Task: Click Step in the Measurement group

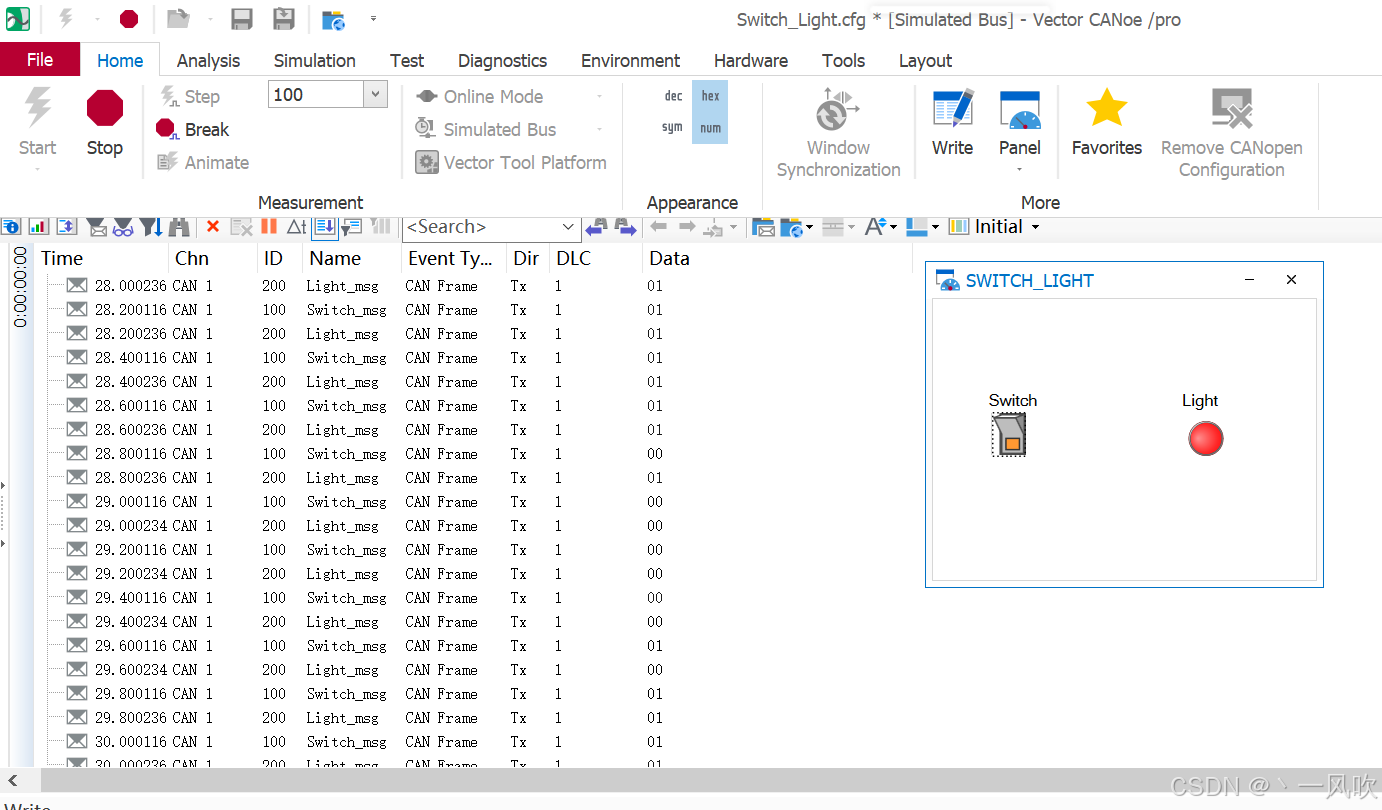Action: pyautogui.click(x=190, y=96)
